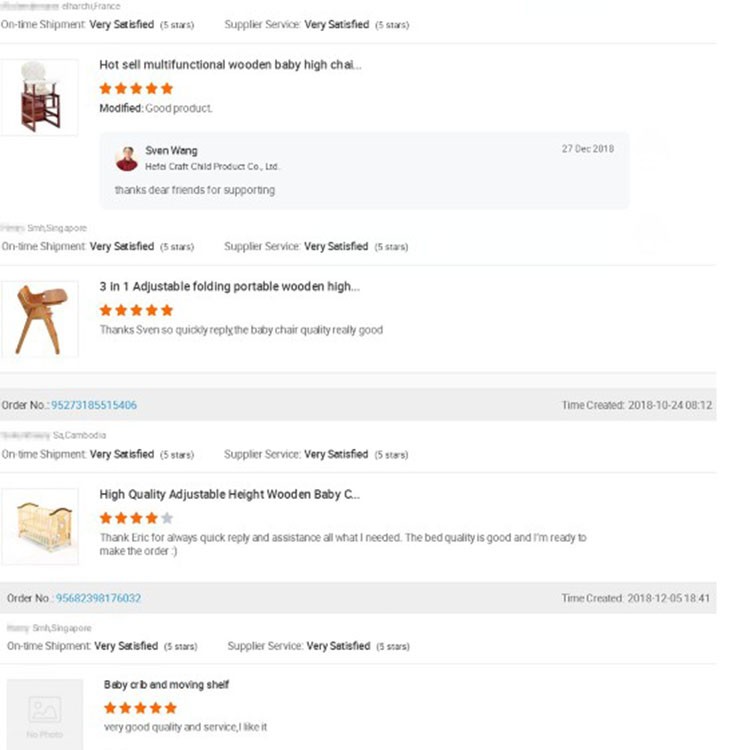Click the wooden baby crib product image

tap(40, 526)
